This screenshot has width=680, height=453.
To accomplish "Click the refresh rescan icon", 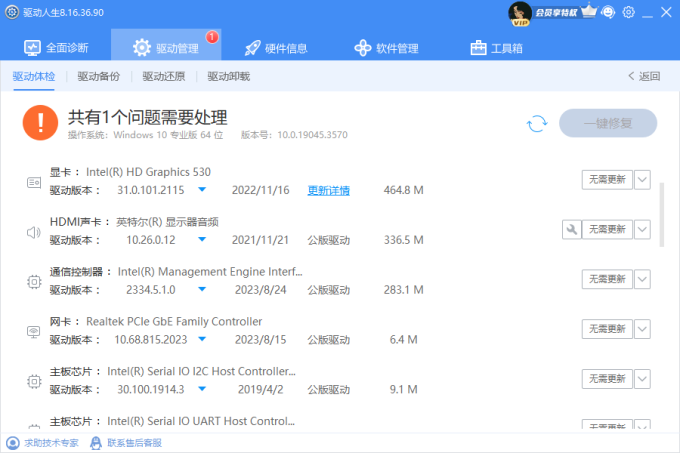I will [x=537, y=124].
